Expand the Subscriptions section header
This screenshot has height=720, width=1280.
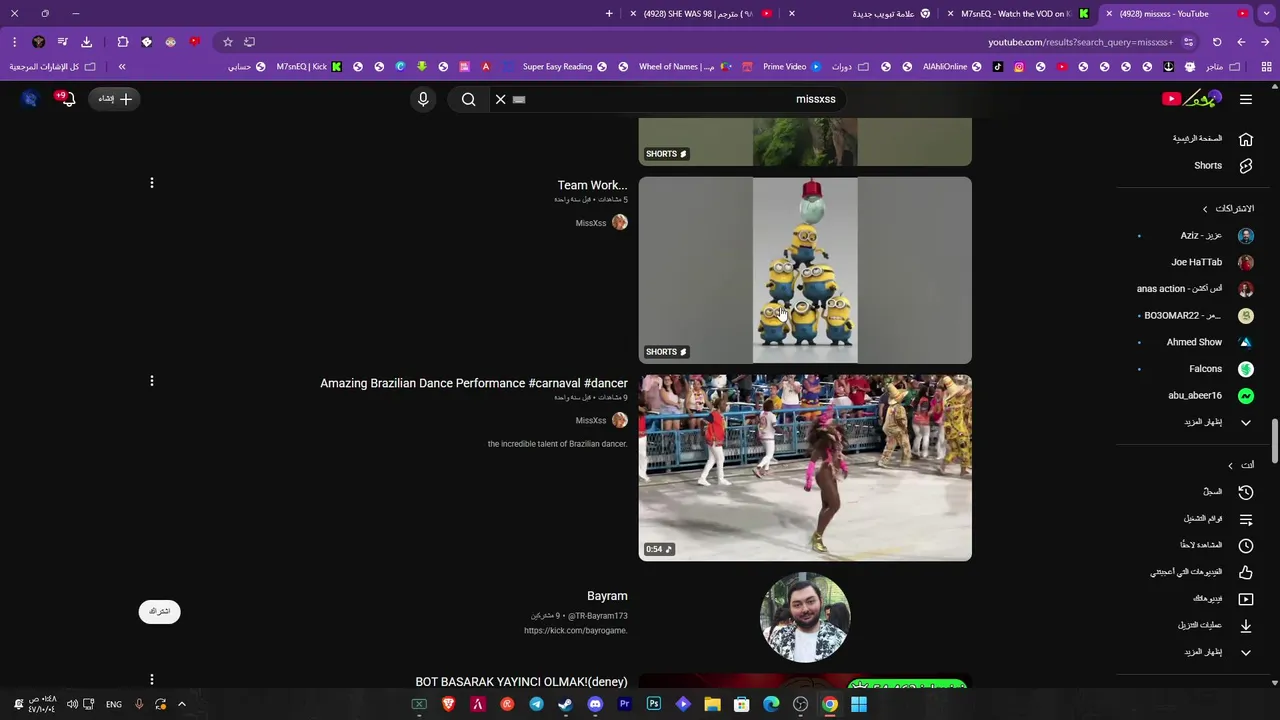coord(1228,208)
